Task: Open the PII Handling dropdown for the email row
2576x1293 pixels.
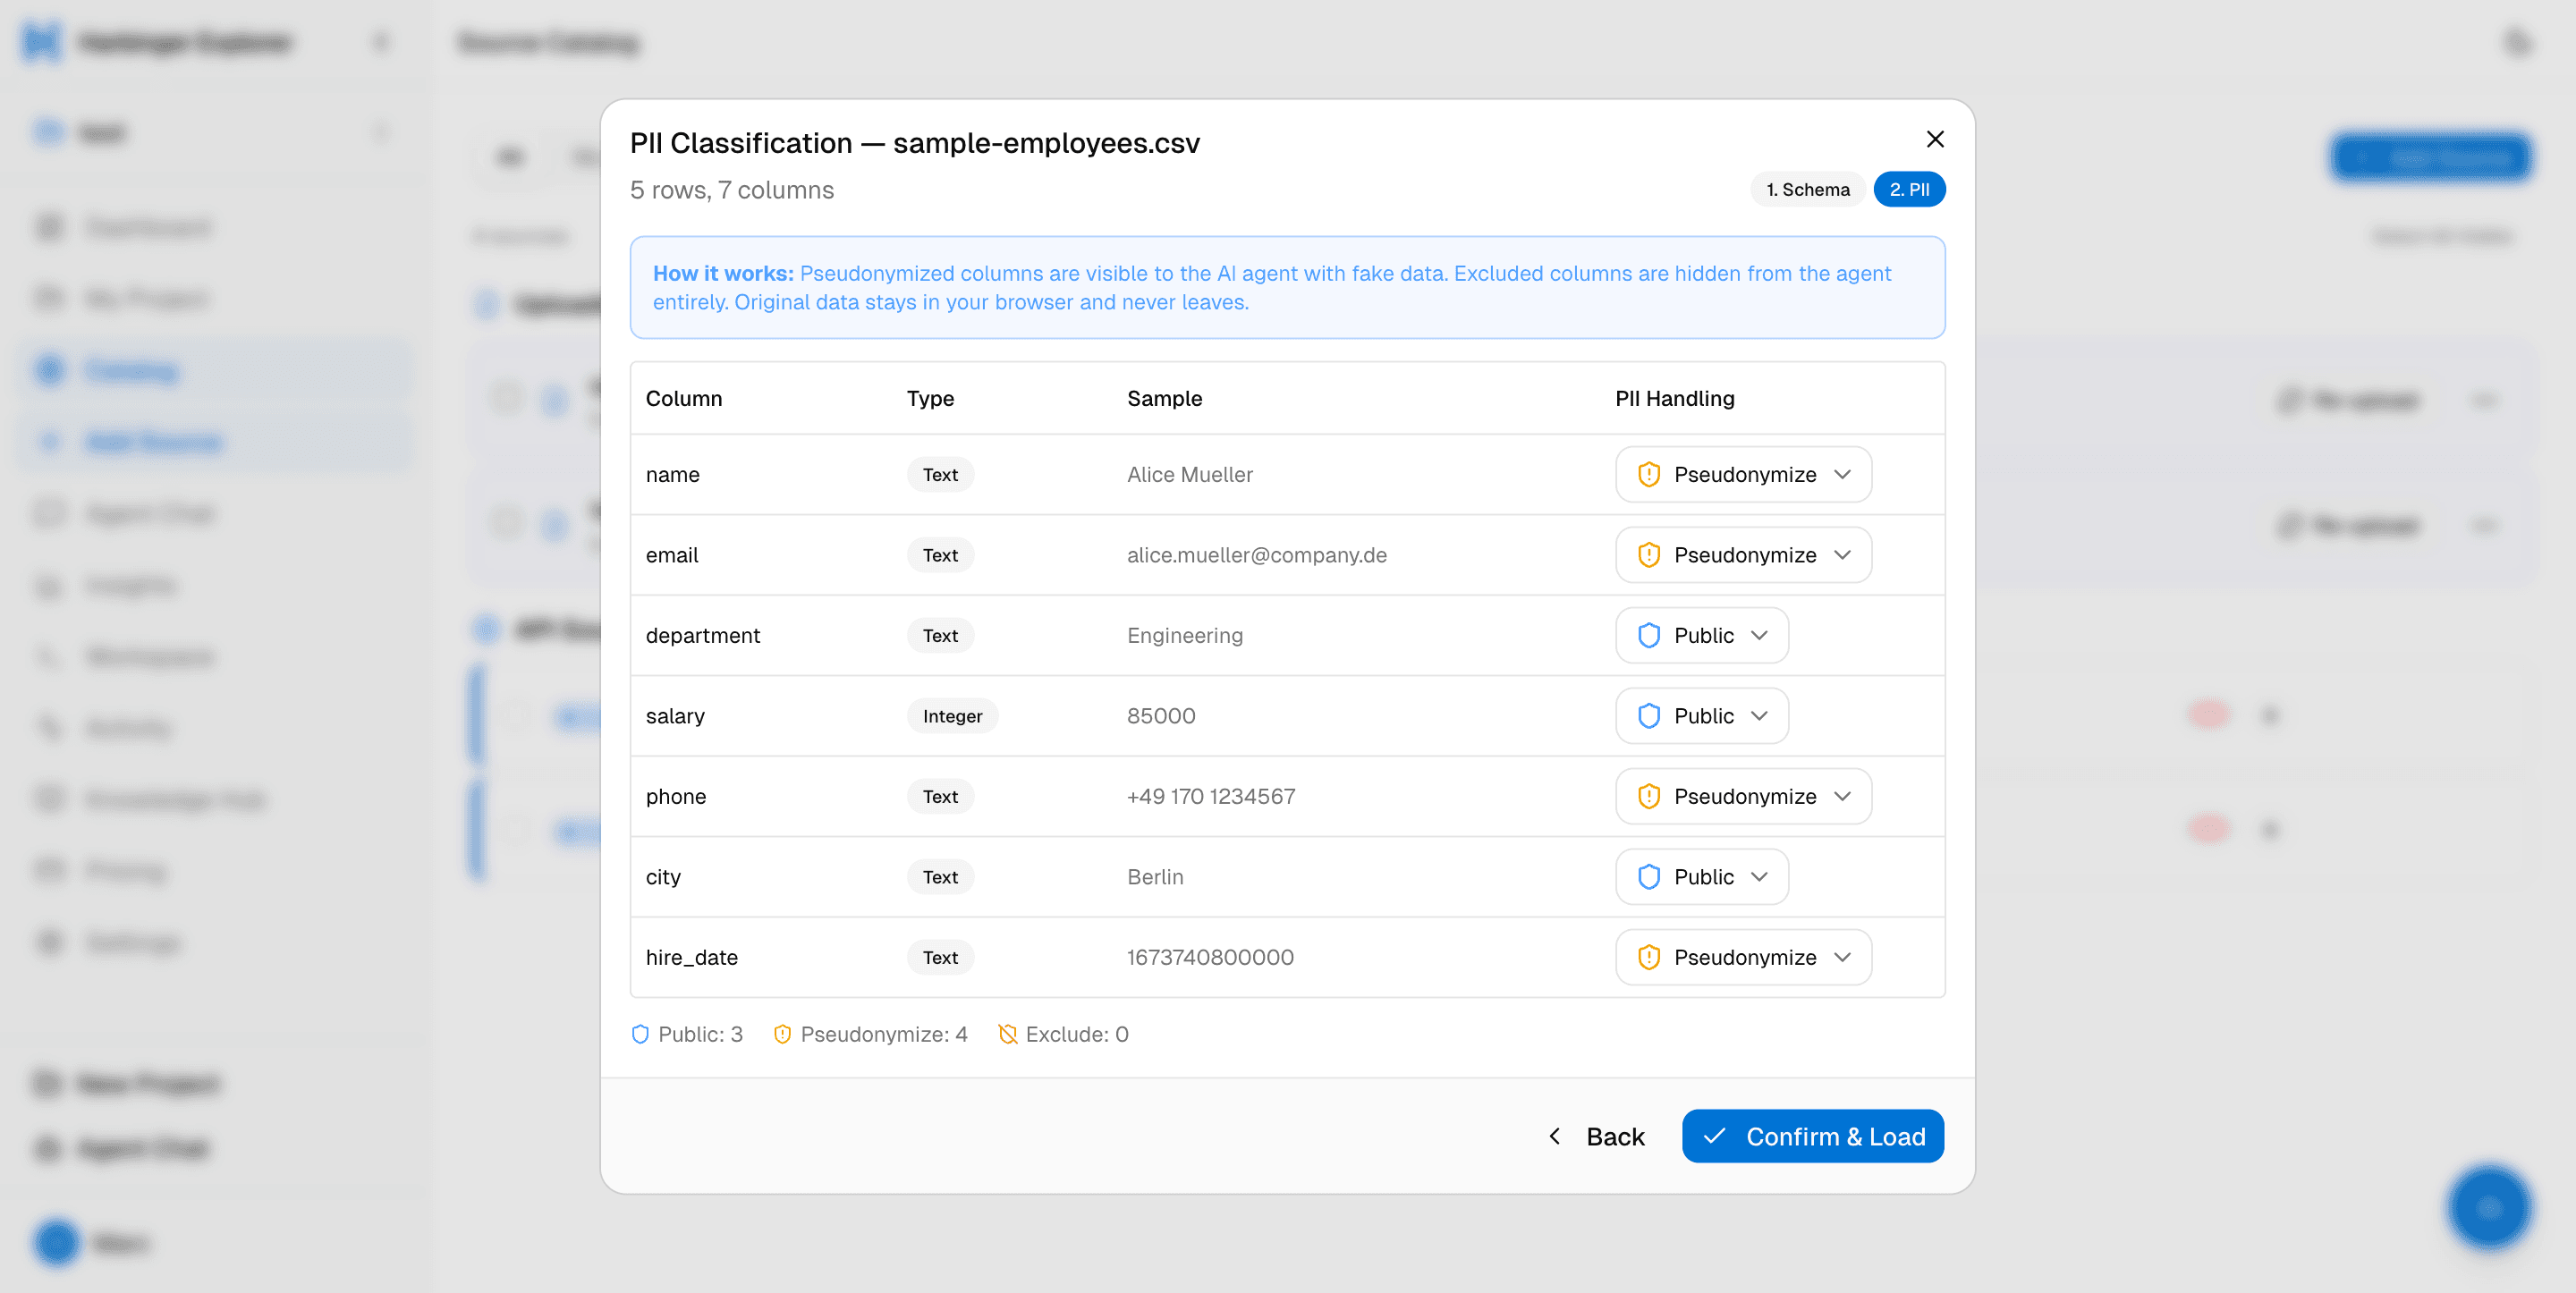Action: [x=1743, y=555]
